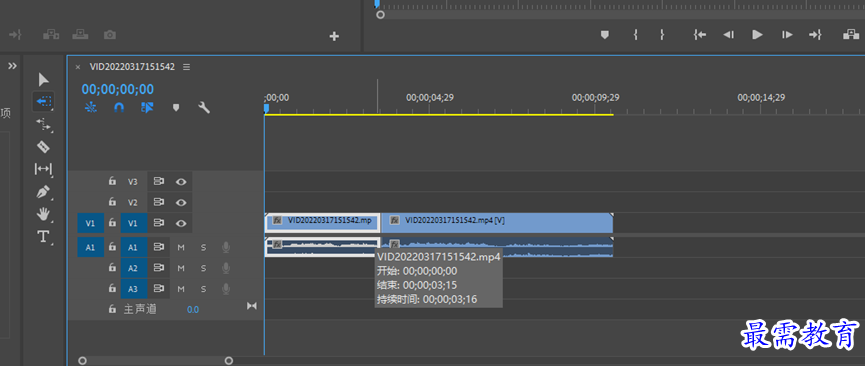Enable voice-over record on A2
The height and width of the screenshot is (366, 865).
(x=226, y=268)
